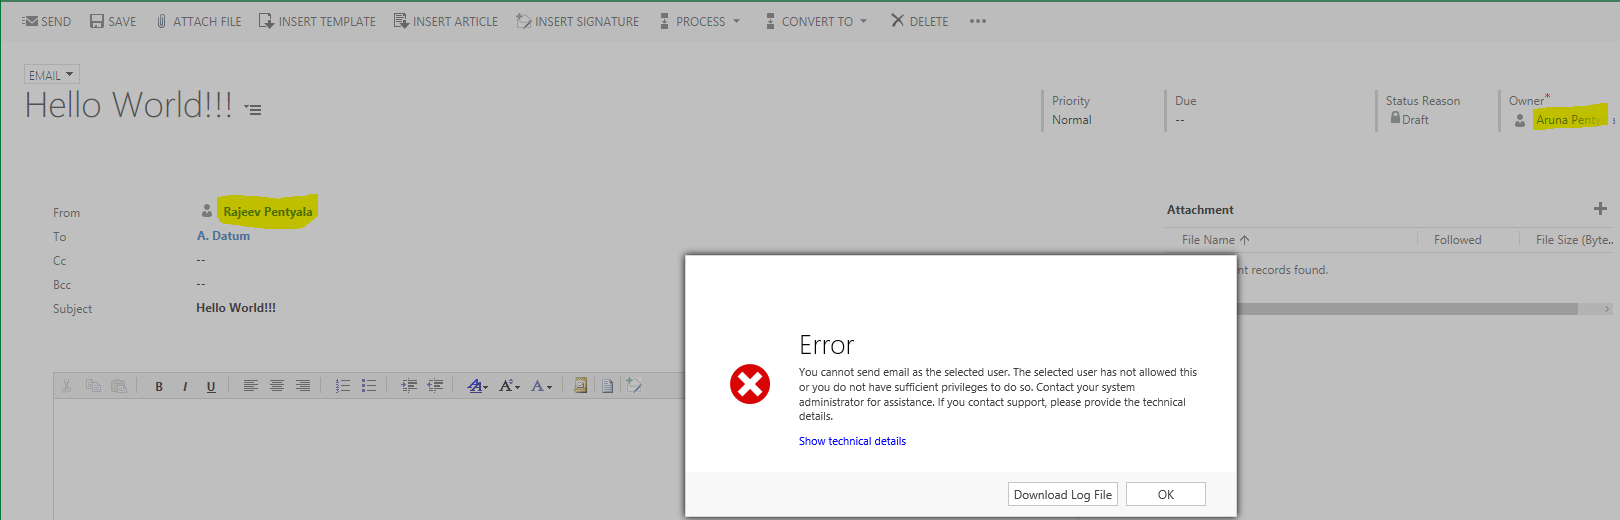Save the email draft

tap(113, 21)
